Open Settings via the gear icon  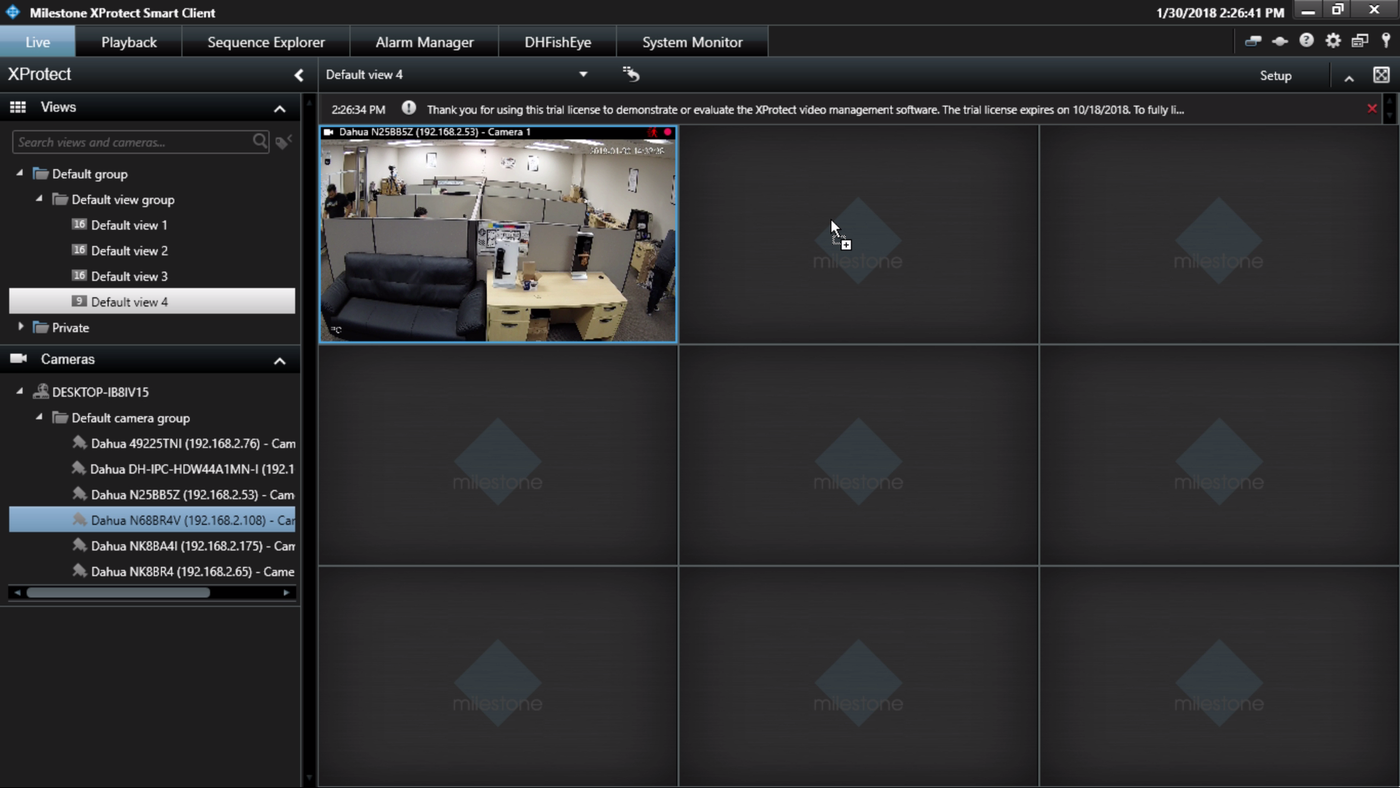pyautogui.click(x=1333, y=41)
